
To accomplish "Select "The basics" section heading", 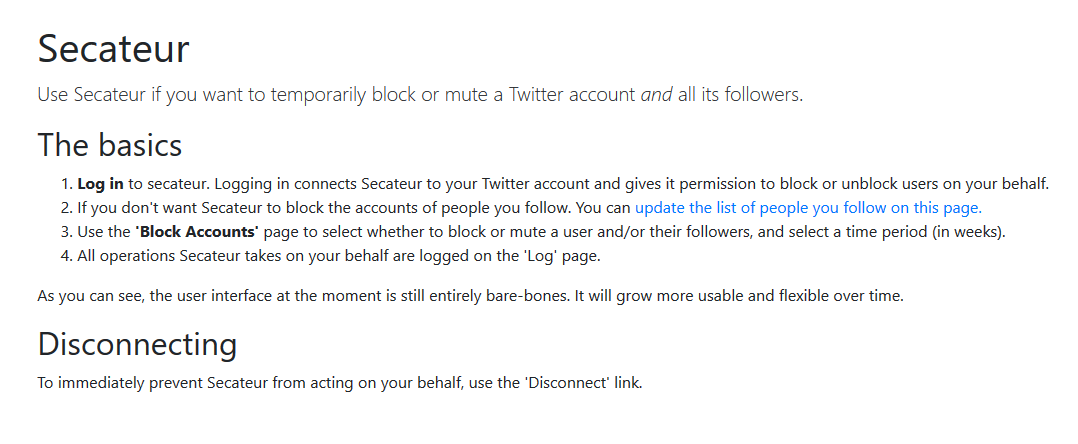I will pos(110,145).
